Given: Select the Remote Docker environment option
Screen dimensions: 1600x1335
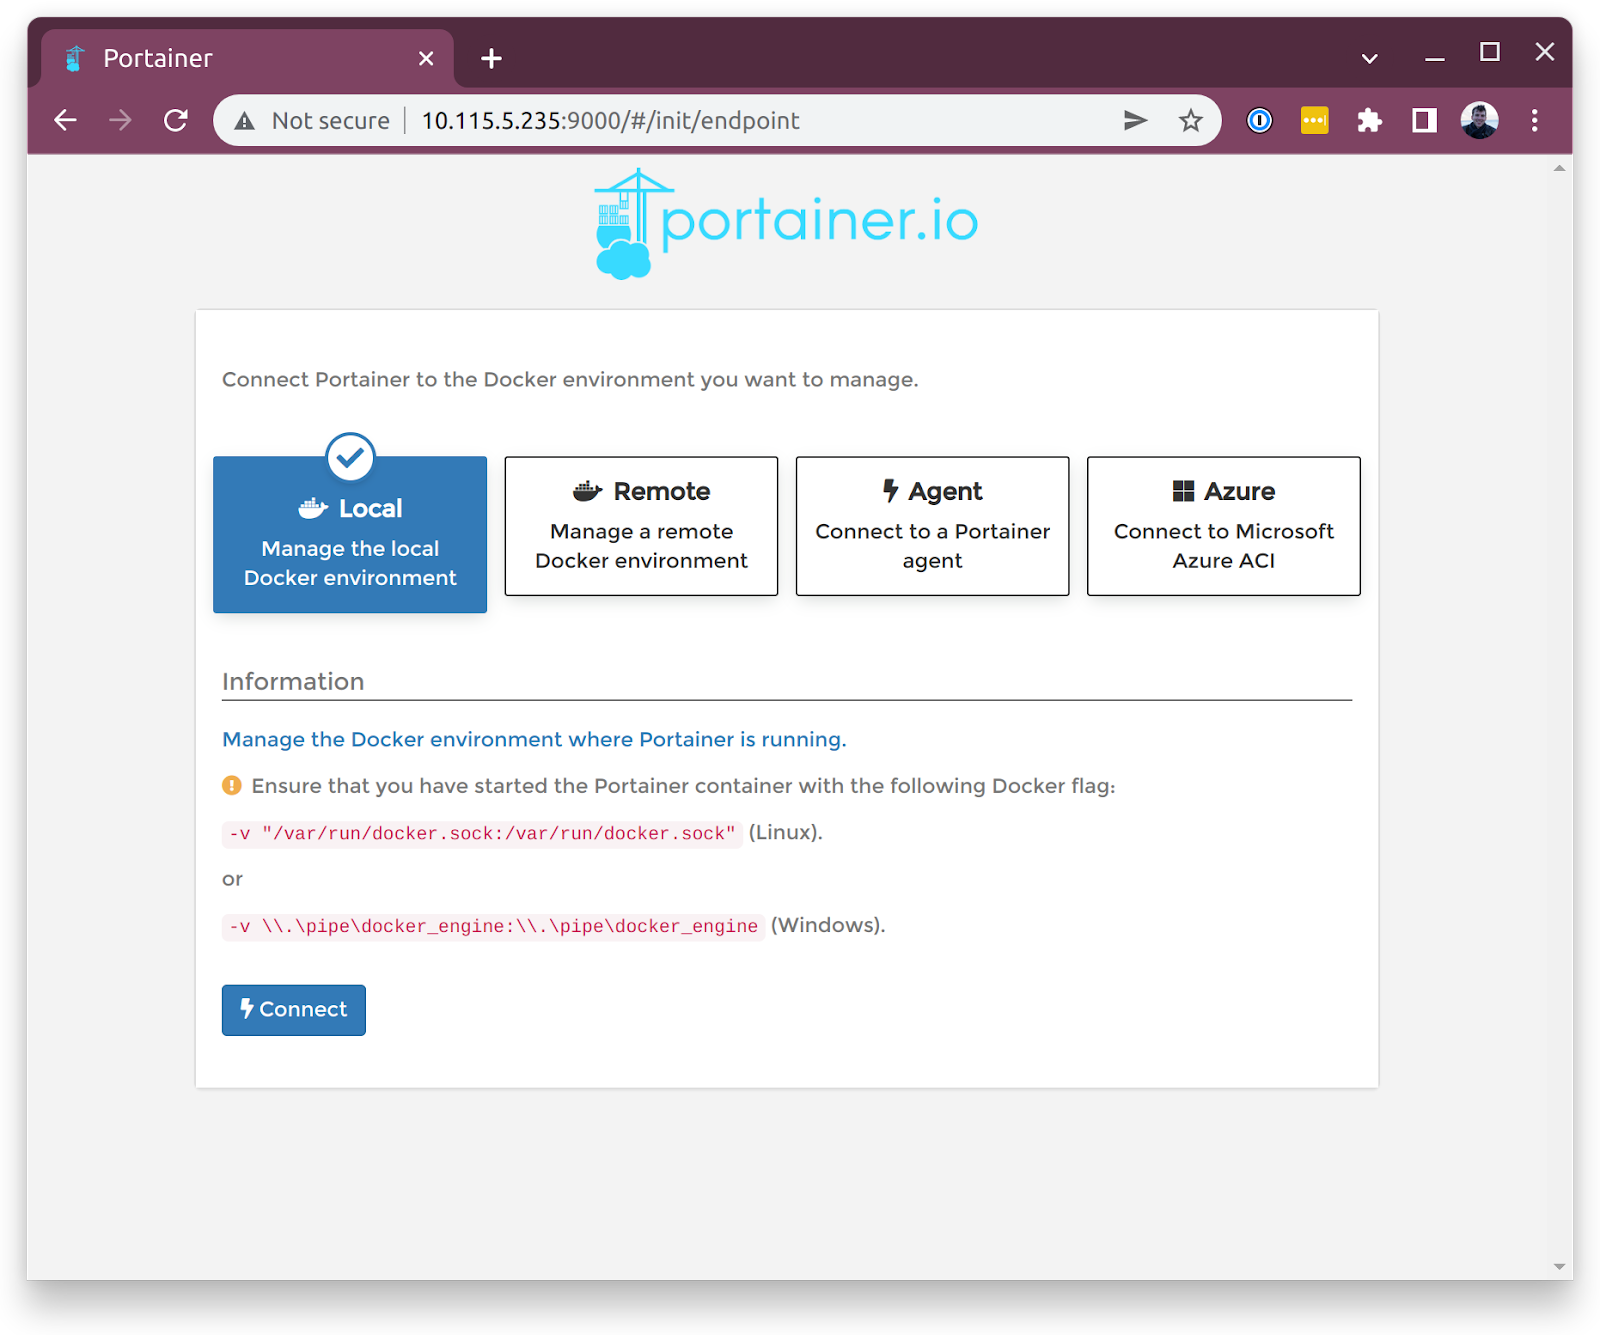Looking at the screenshot, I should point(641,526).
